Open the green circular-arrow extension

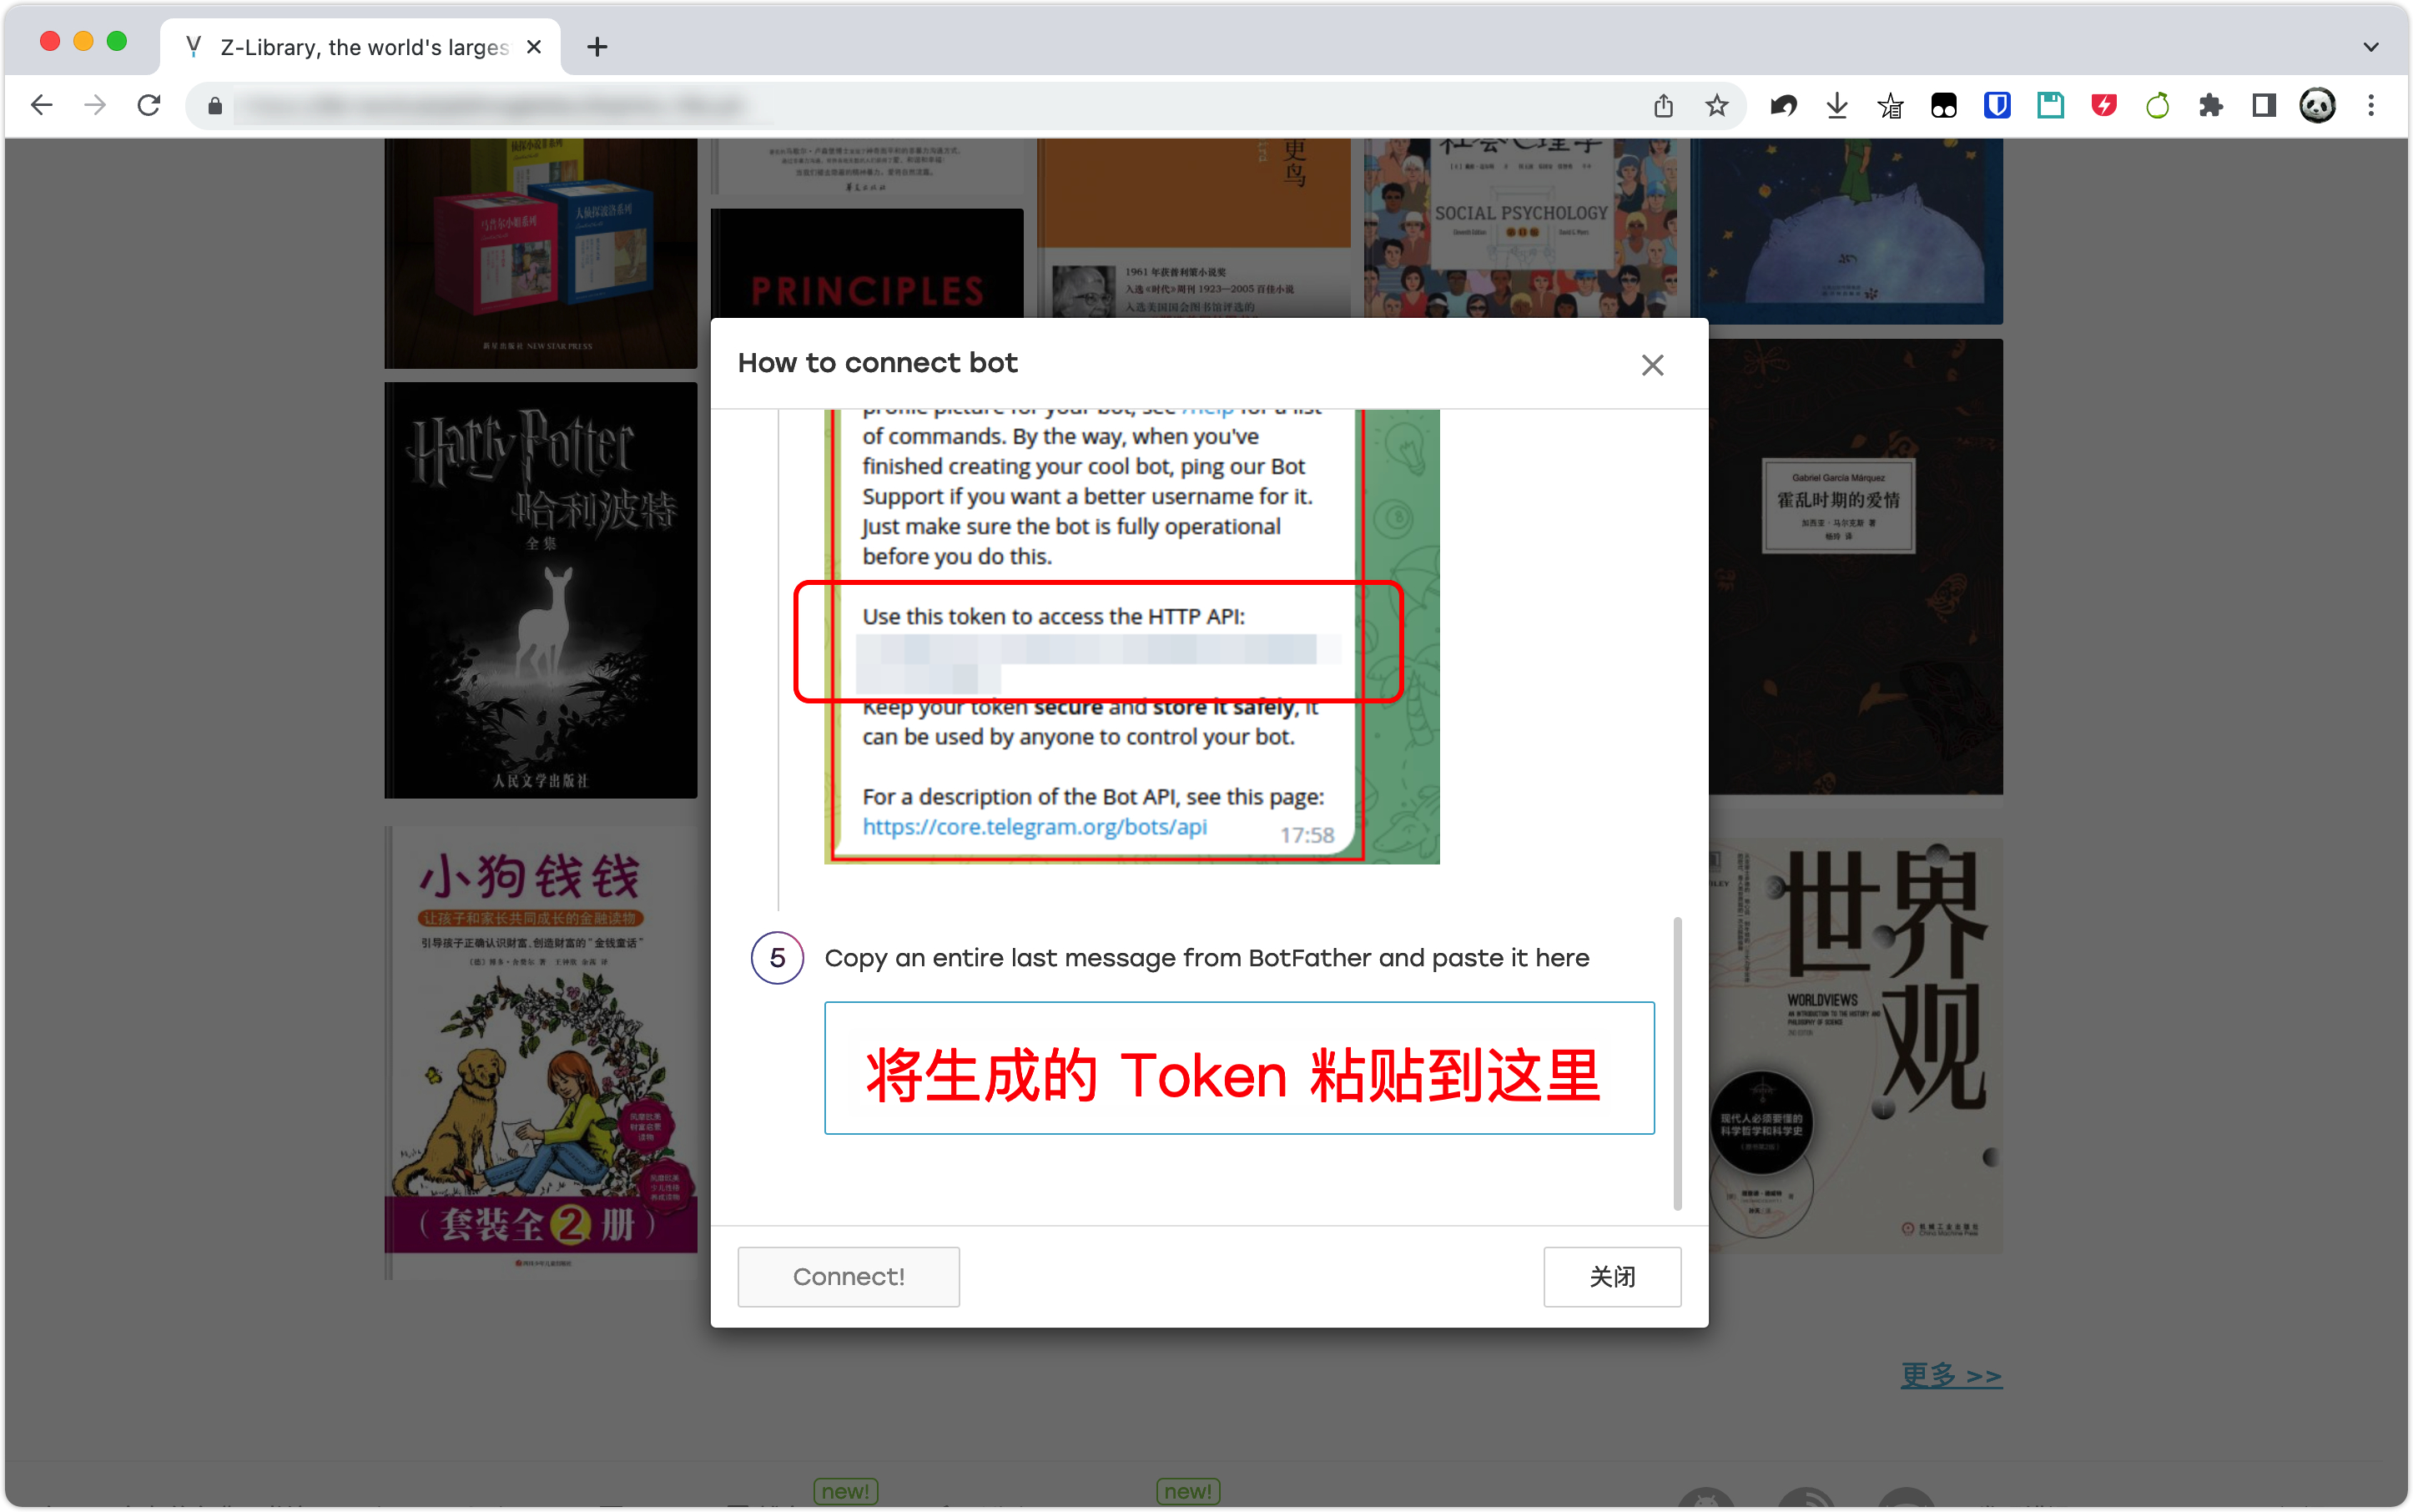pos(2157,105)
